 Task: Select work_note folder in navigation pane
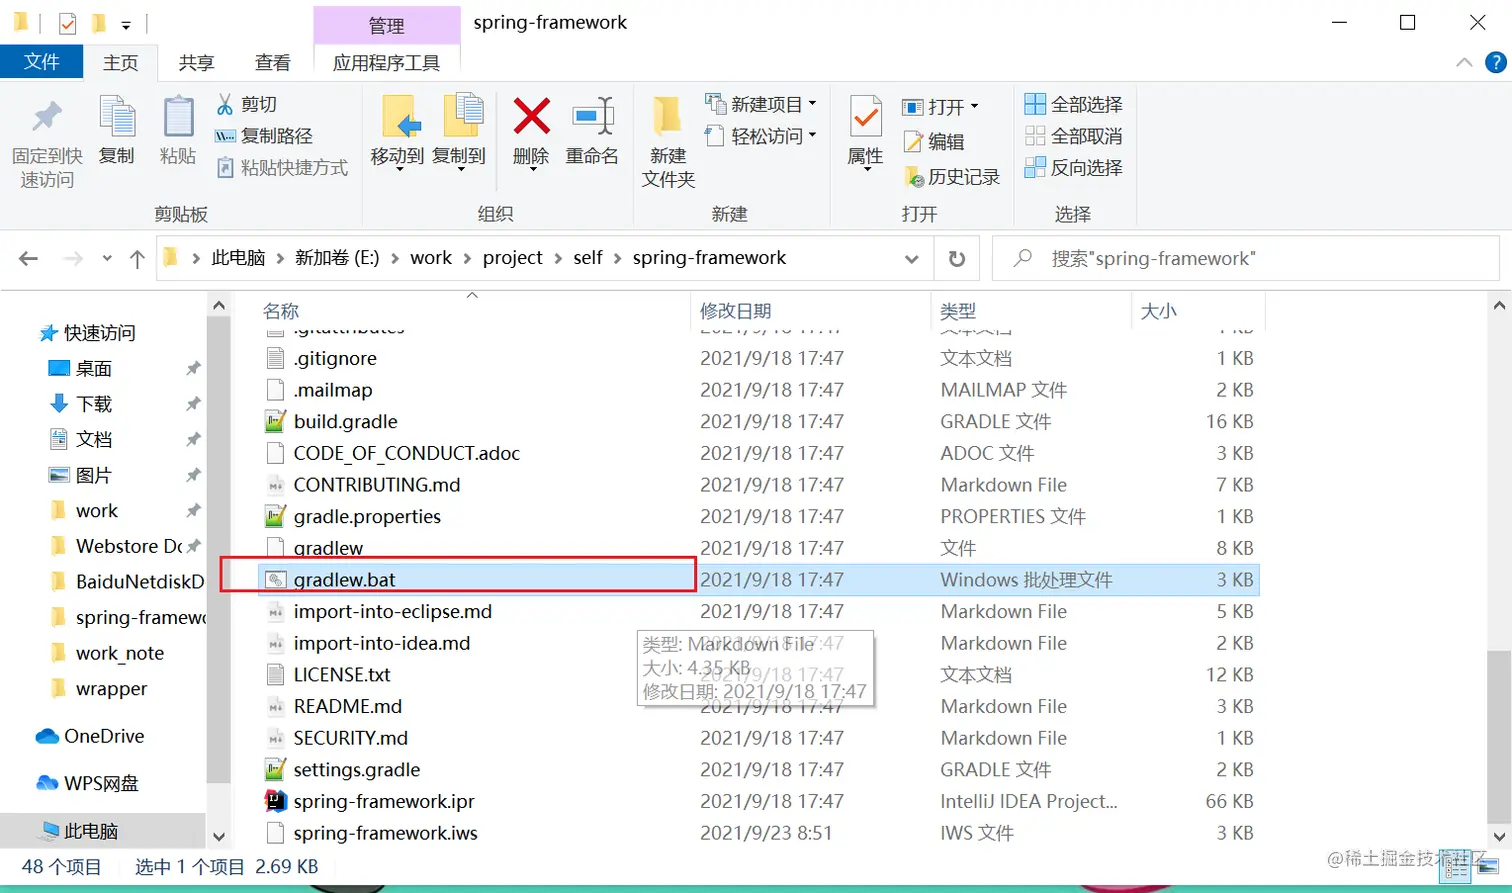tap(119, 653)
